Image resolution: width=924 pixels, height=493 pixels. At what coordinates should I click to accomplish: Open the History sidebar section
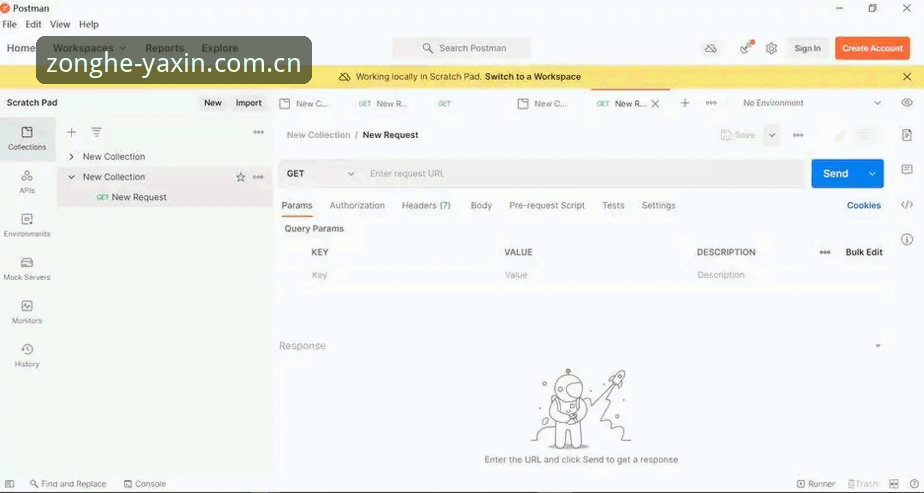click(27, 356)
